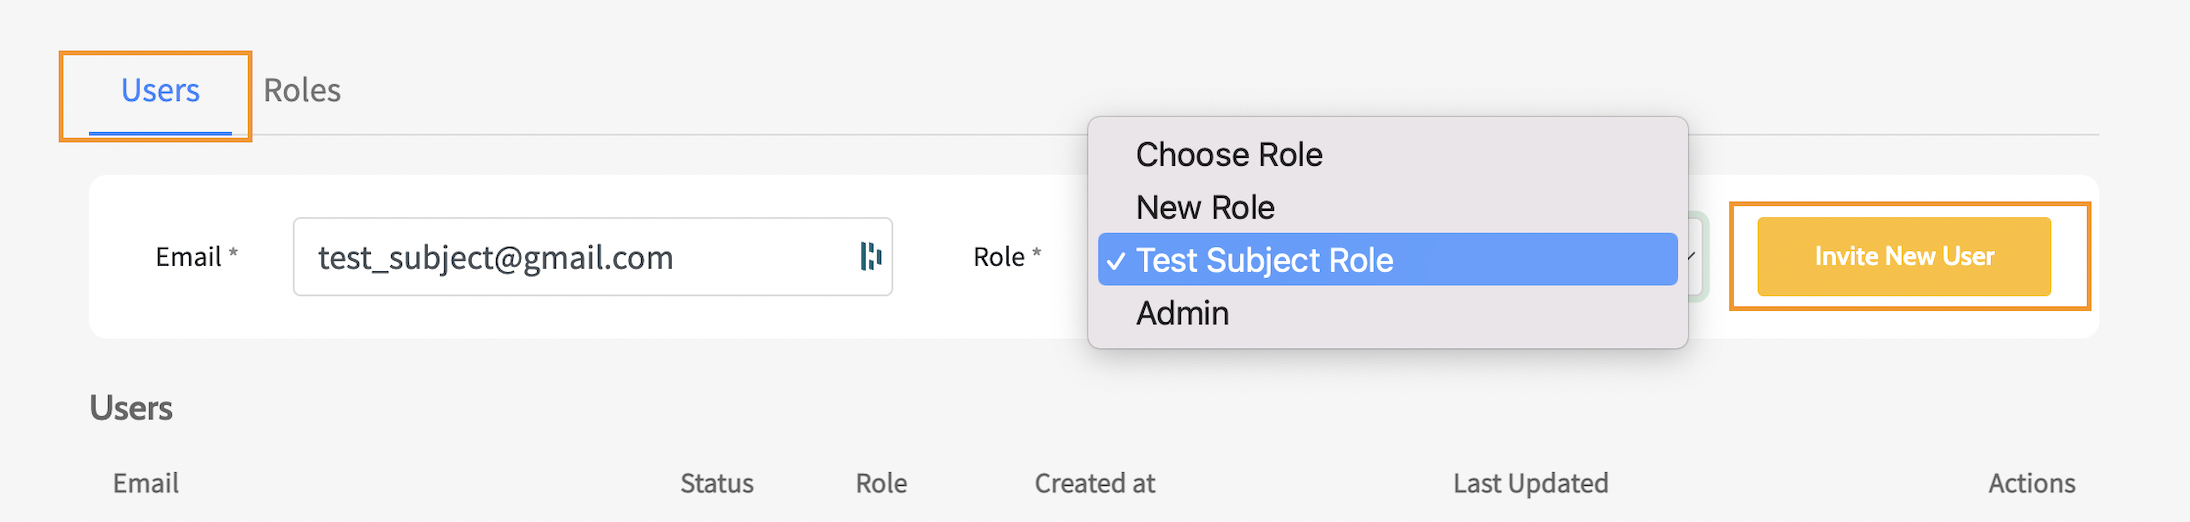The height and width of the screenshot is (522, 2190).
Task: Select the Choose Role placeholder option
Action: pyautogui.click(x=1228, y=155)
